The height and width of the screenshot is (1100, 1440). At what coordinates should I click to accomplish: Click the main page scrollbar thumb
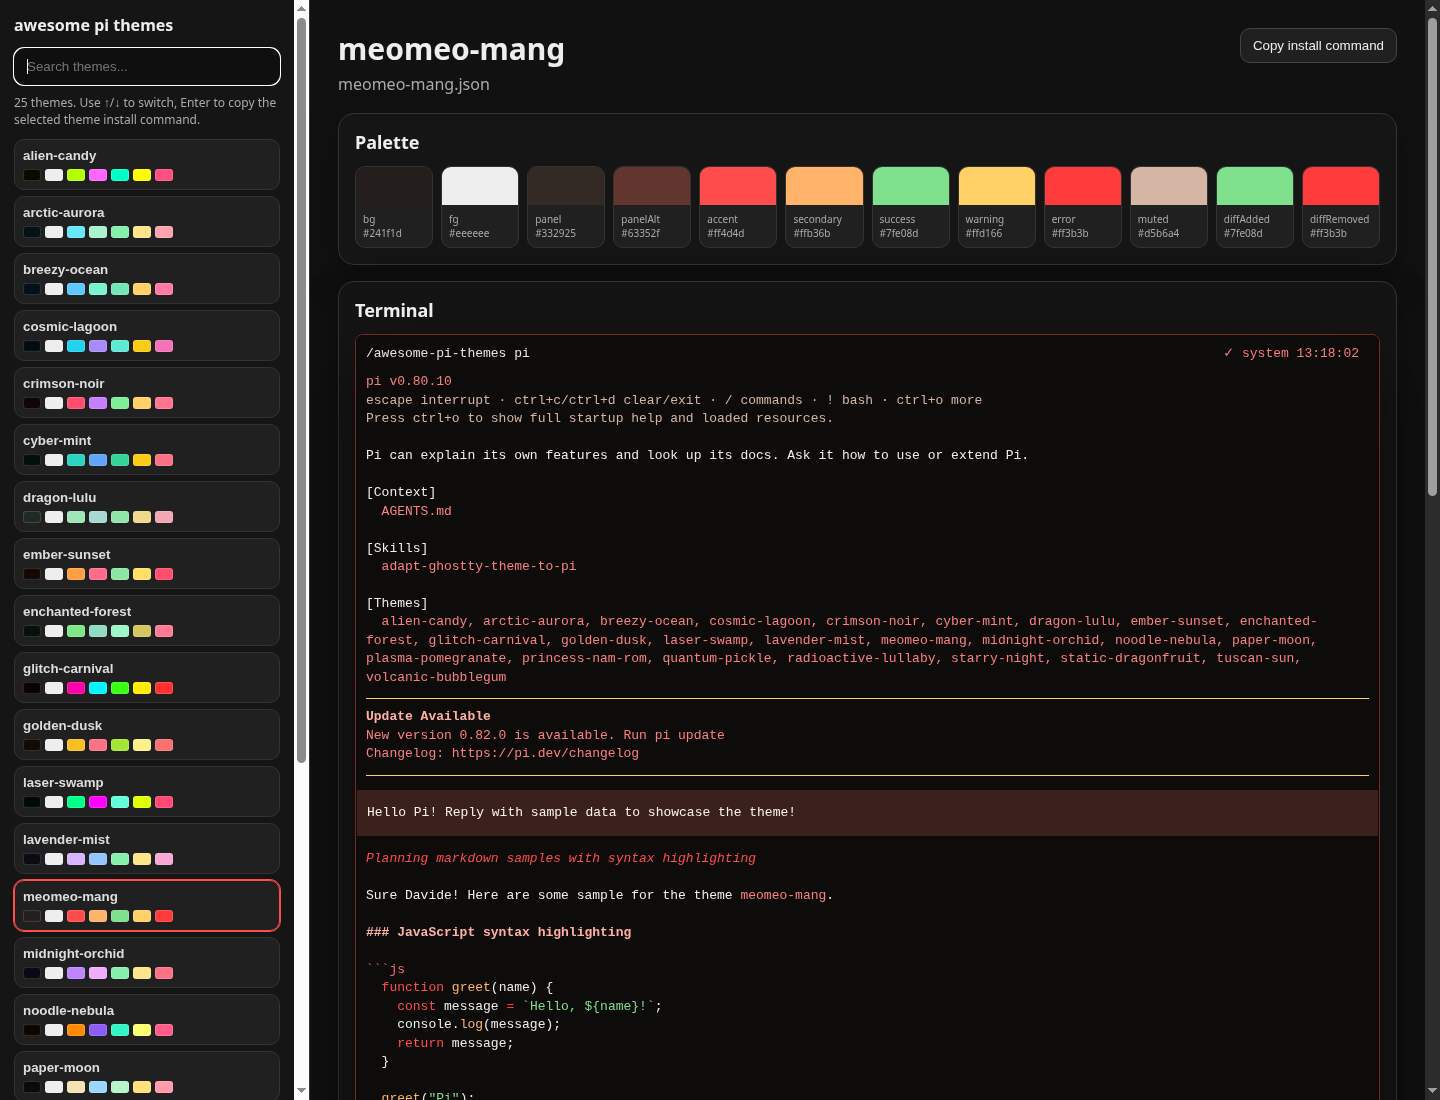pyautogui.click(x=1432, y=255)
